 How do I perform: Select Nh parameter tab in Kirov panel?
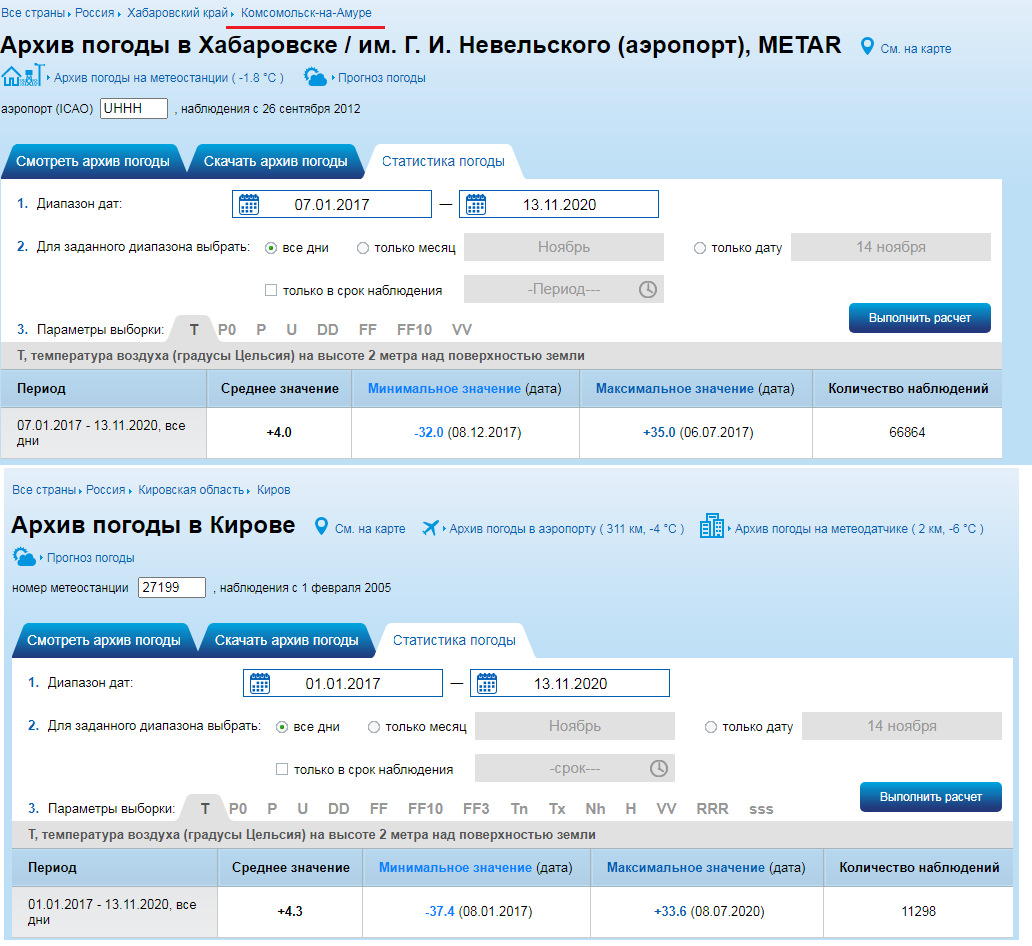click(596, 809)
